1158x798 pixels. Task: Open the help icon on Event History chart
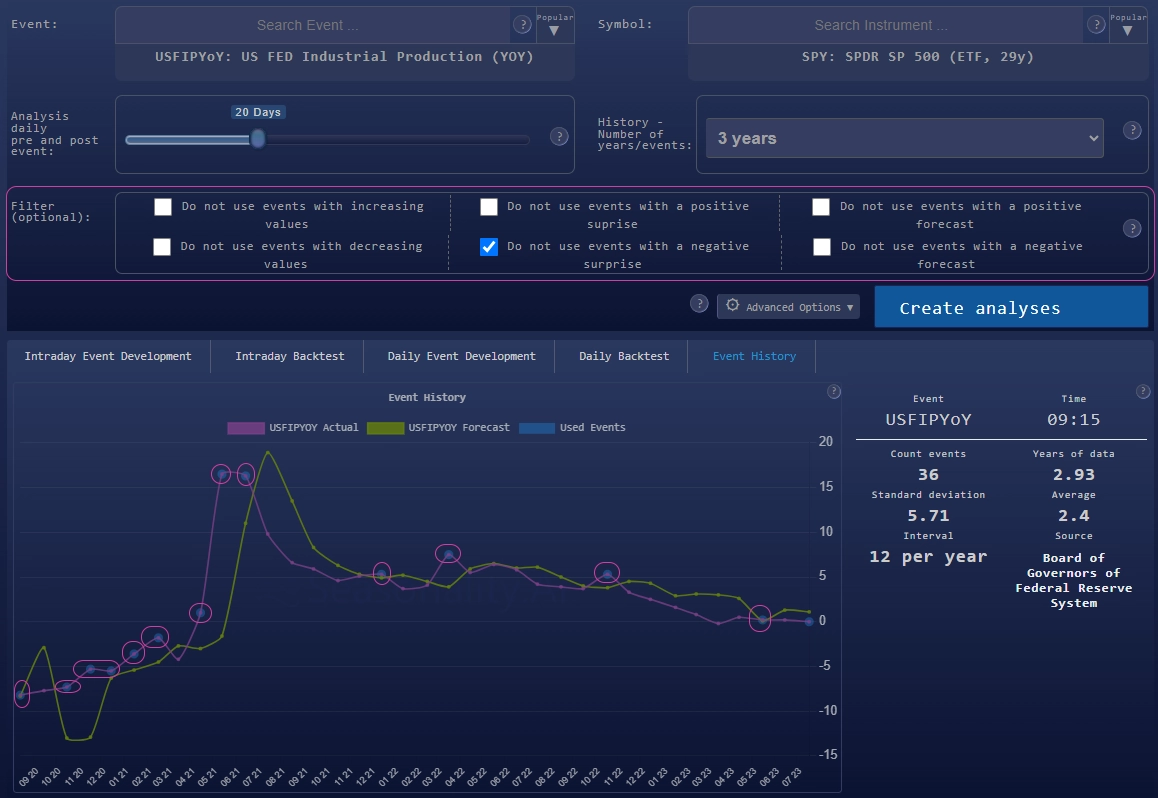tap(834, 392)
